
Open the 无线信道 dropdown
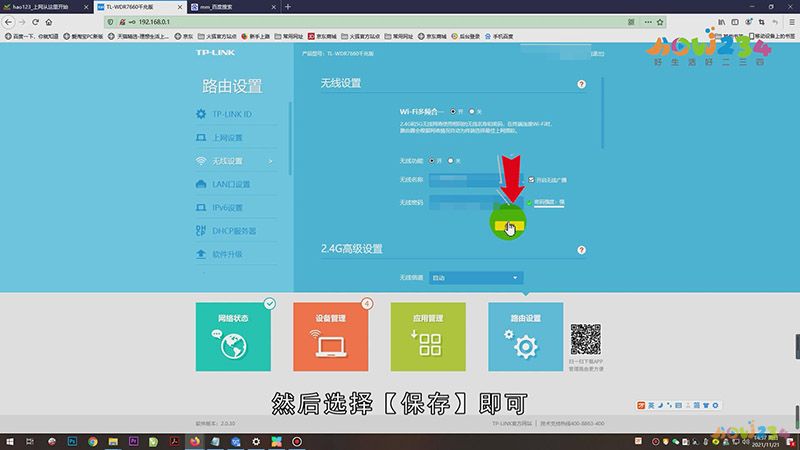click(x=476, y=278)
